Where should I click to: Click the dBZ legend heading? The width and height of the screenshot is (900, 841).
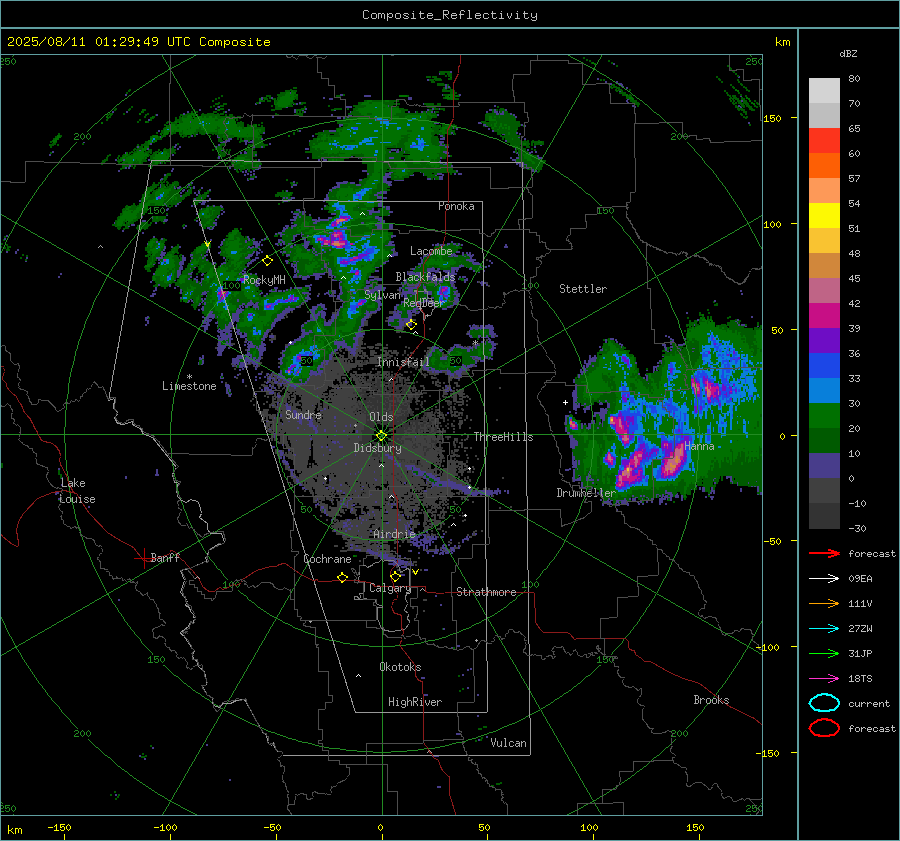click(x=848, y=54)
